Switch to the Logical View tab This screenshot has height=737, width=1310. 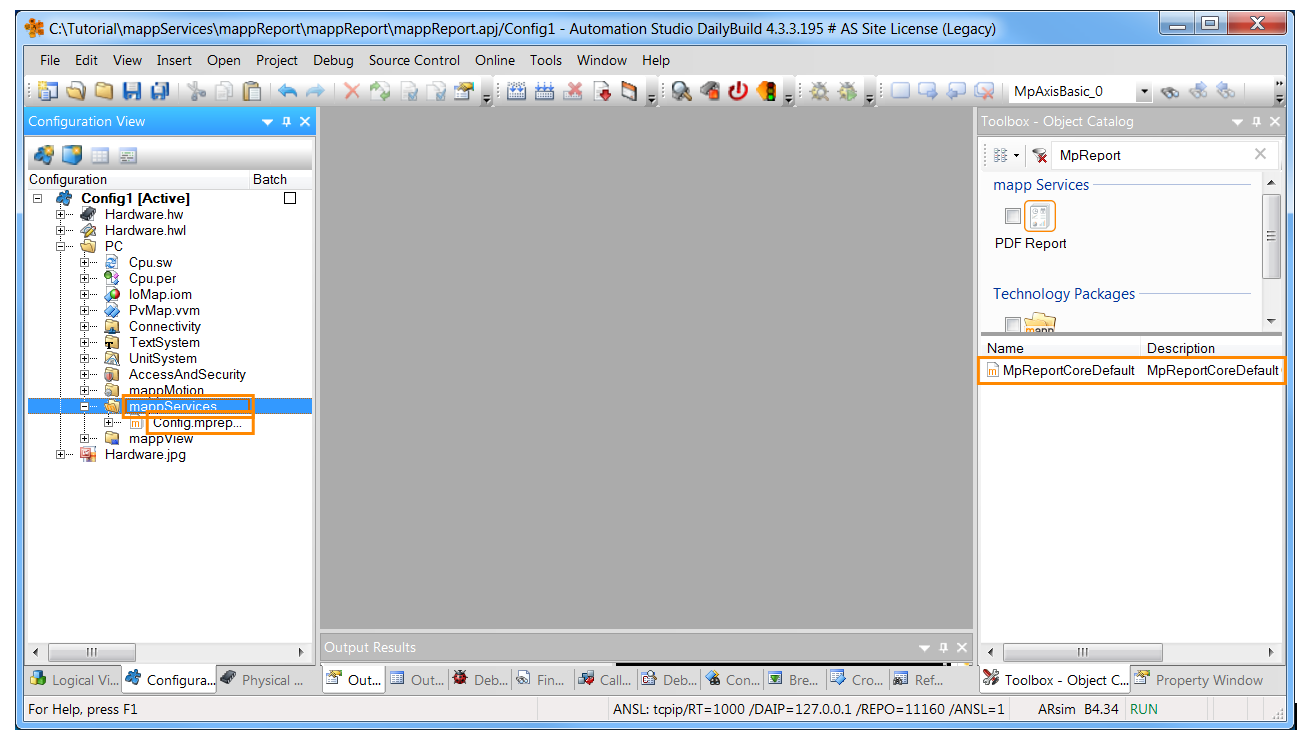point(73,680)
